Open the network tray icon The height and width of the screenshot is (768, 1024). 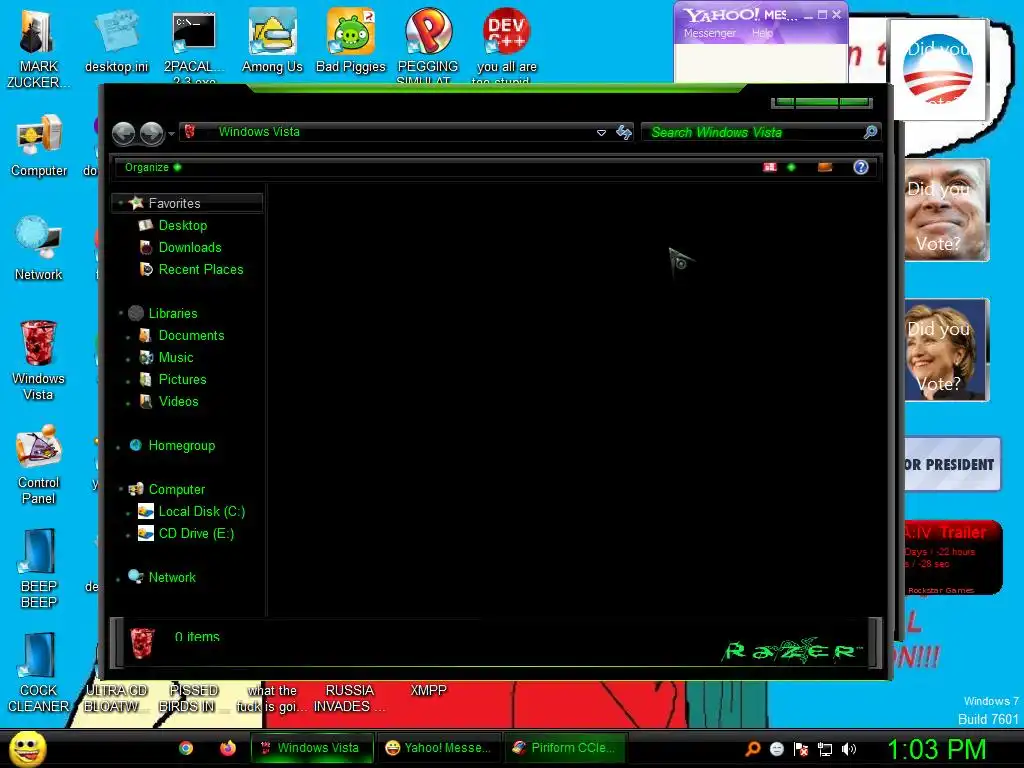click(825, 749)
